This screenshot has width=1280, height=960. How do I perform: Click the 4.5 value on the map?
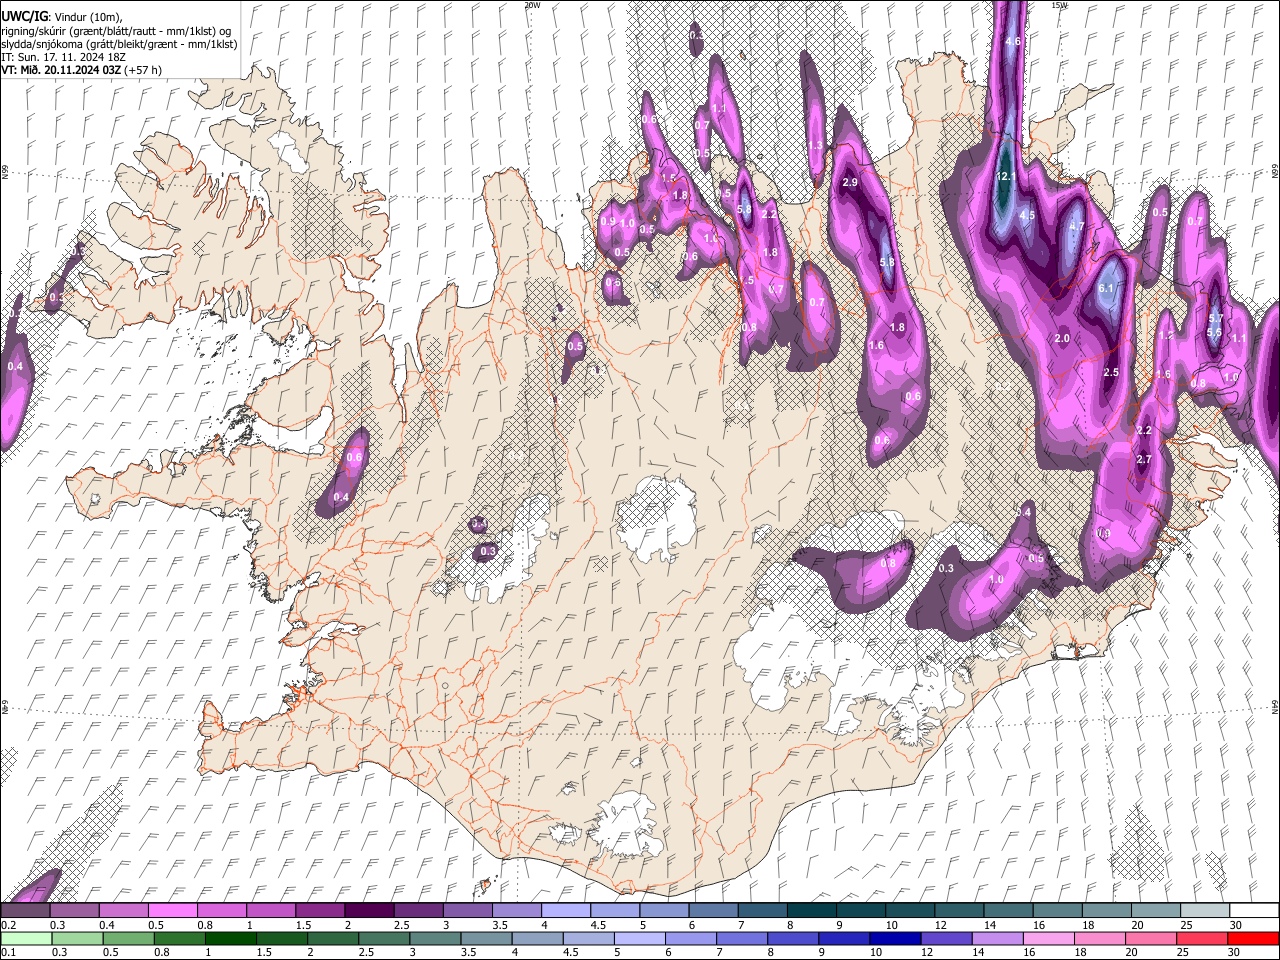coord(1027,215)
